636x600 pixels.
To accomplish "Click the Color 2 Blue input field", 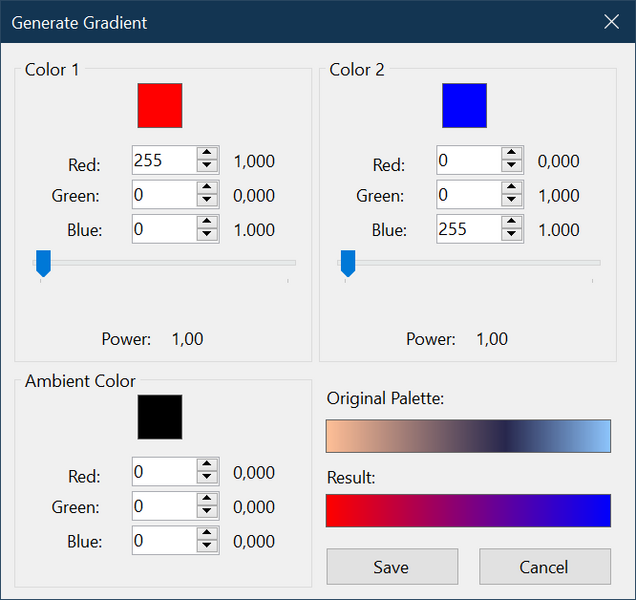I will click(x=467, y=230).
